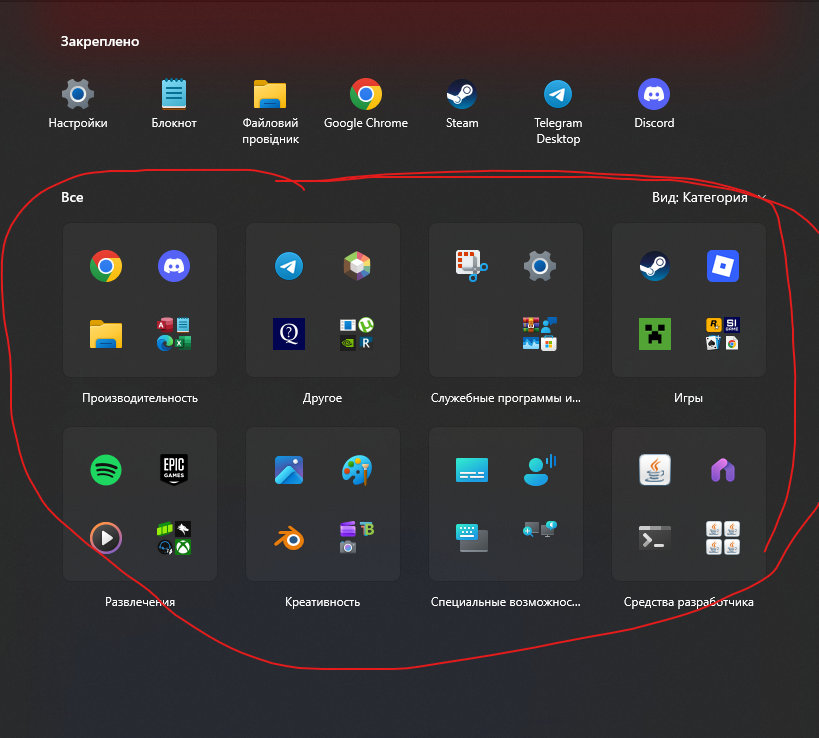
Task: Open Terminal in Средства разработчика group
Action: point(654,537)
